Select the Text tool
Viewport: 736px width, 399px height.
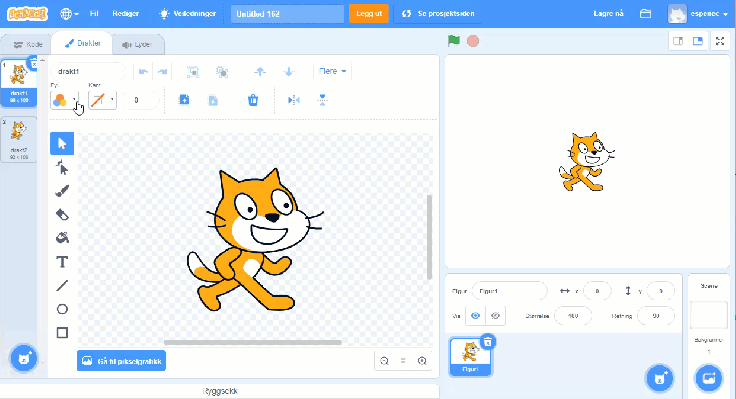pos(62,261)
